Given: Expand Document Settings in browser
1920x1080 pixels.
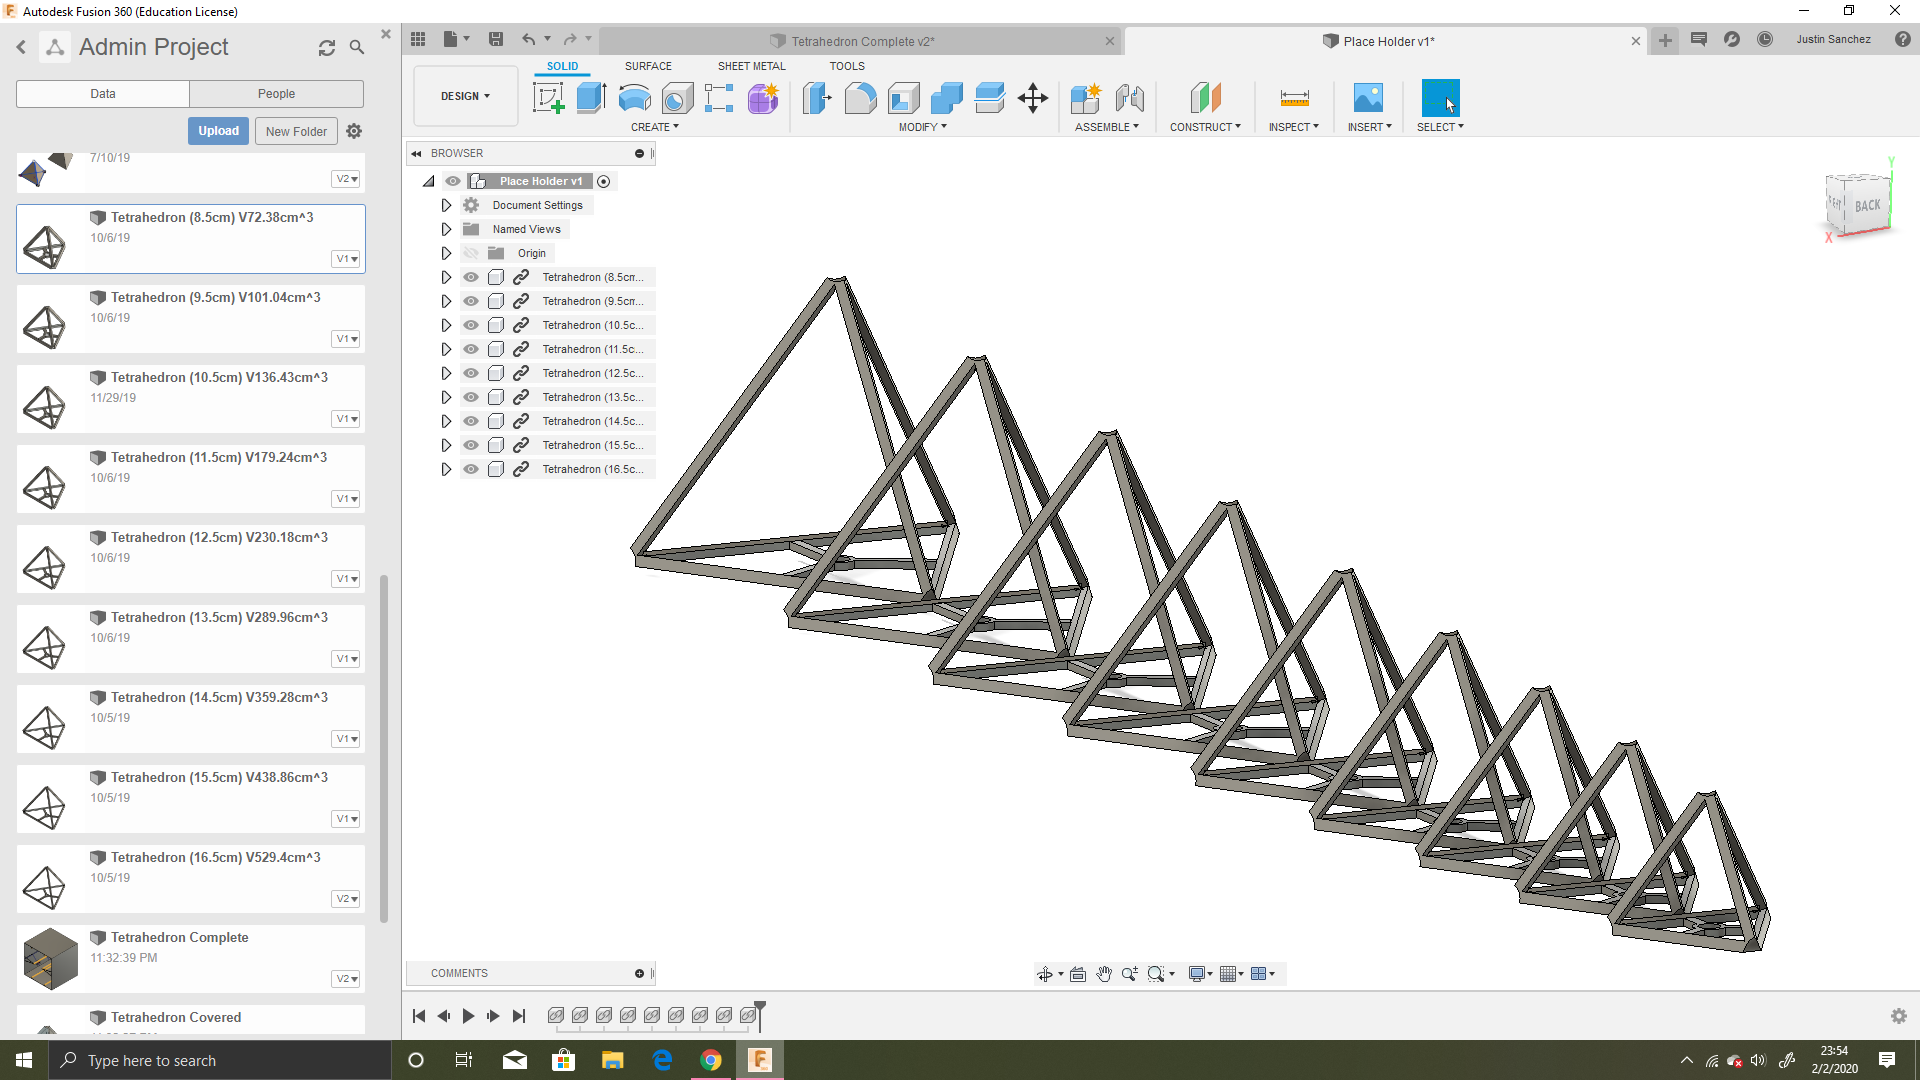Looking at the screenshot, I should 446,205.
